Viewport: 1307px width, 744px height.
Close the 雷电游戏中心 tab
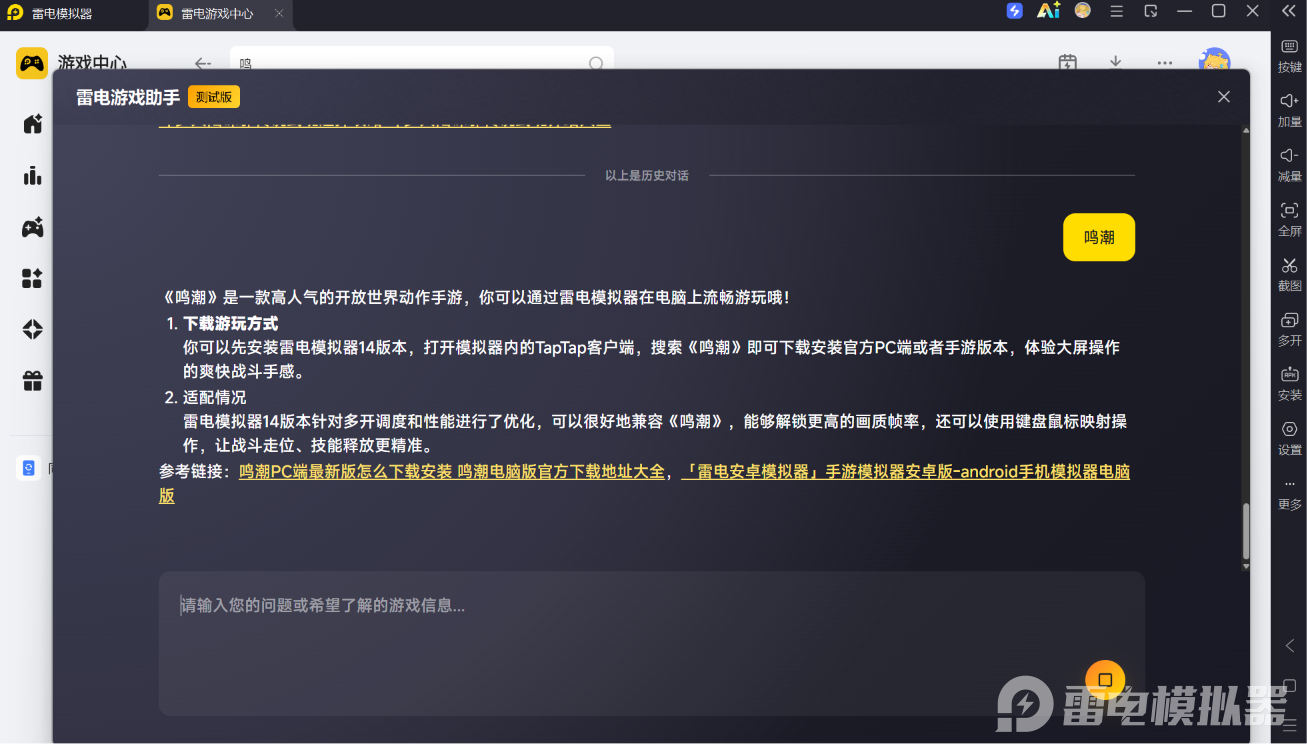click(279, 14)
